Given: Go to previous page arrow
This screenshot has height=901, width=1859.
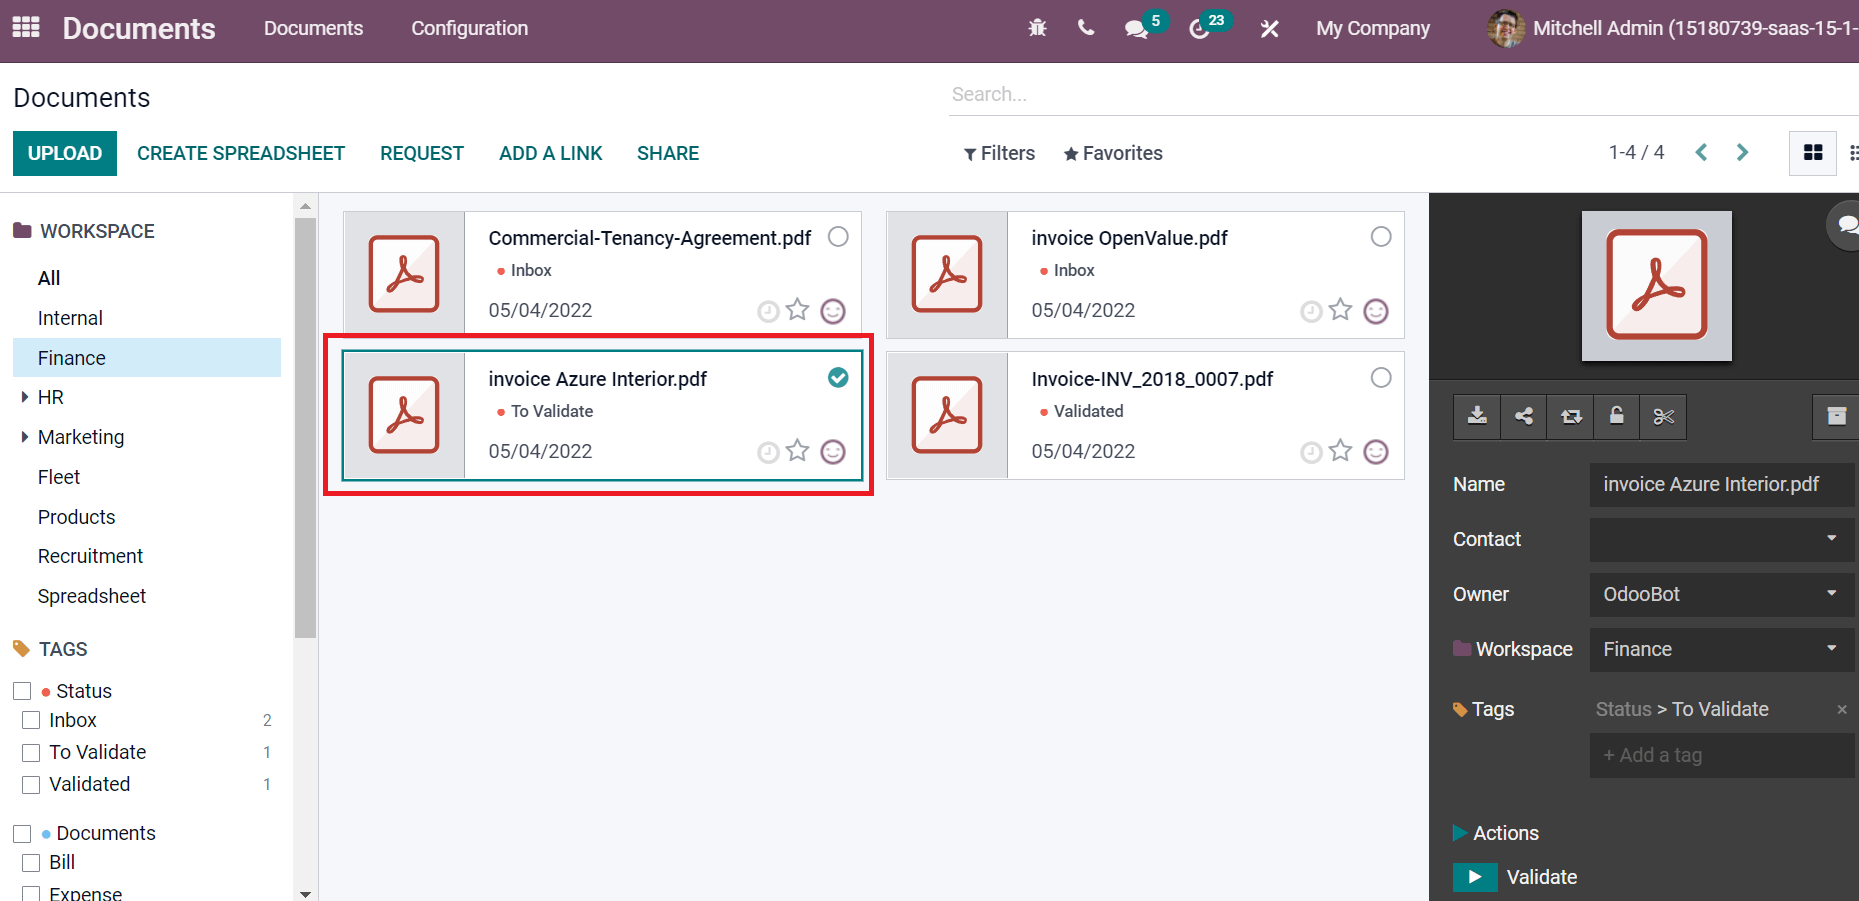Looking at the screenshot, I should pos(1701,152).
